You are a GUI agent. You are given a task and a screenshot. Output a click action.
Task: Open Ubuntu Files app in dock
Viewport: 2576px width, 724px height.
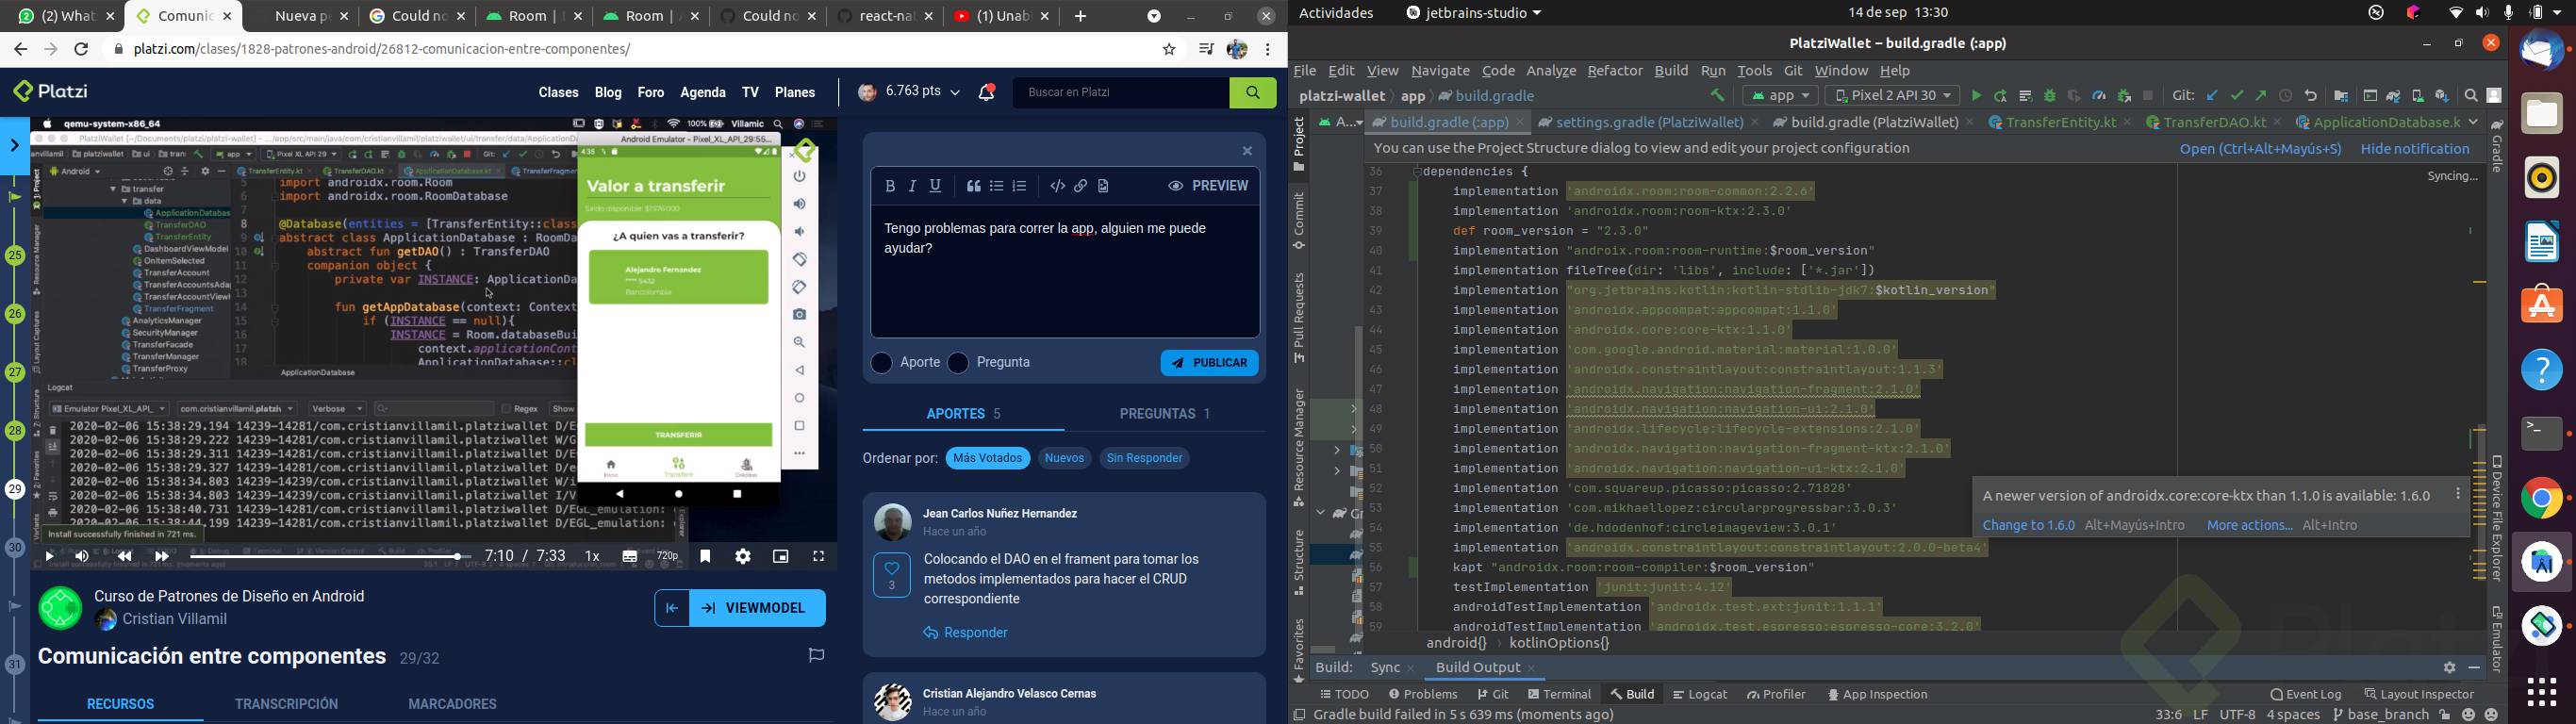(x=2542, y=114)
